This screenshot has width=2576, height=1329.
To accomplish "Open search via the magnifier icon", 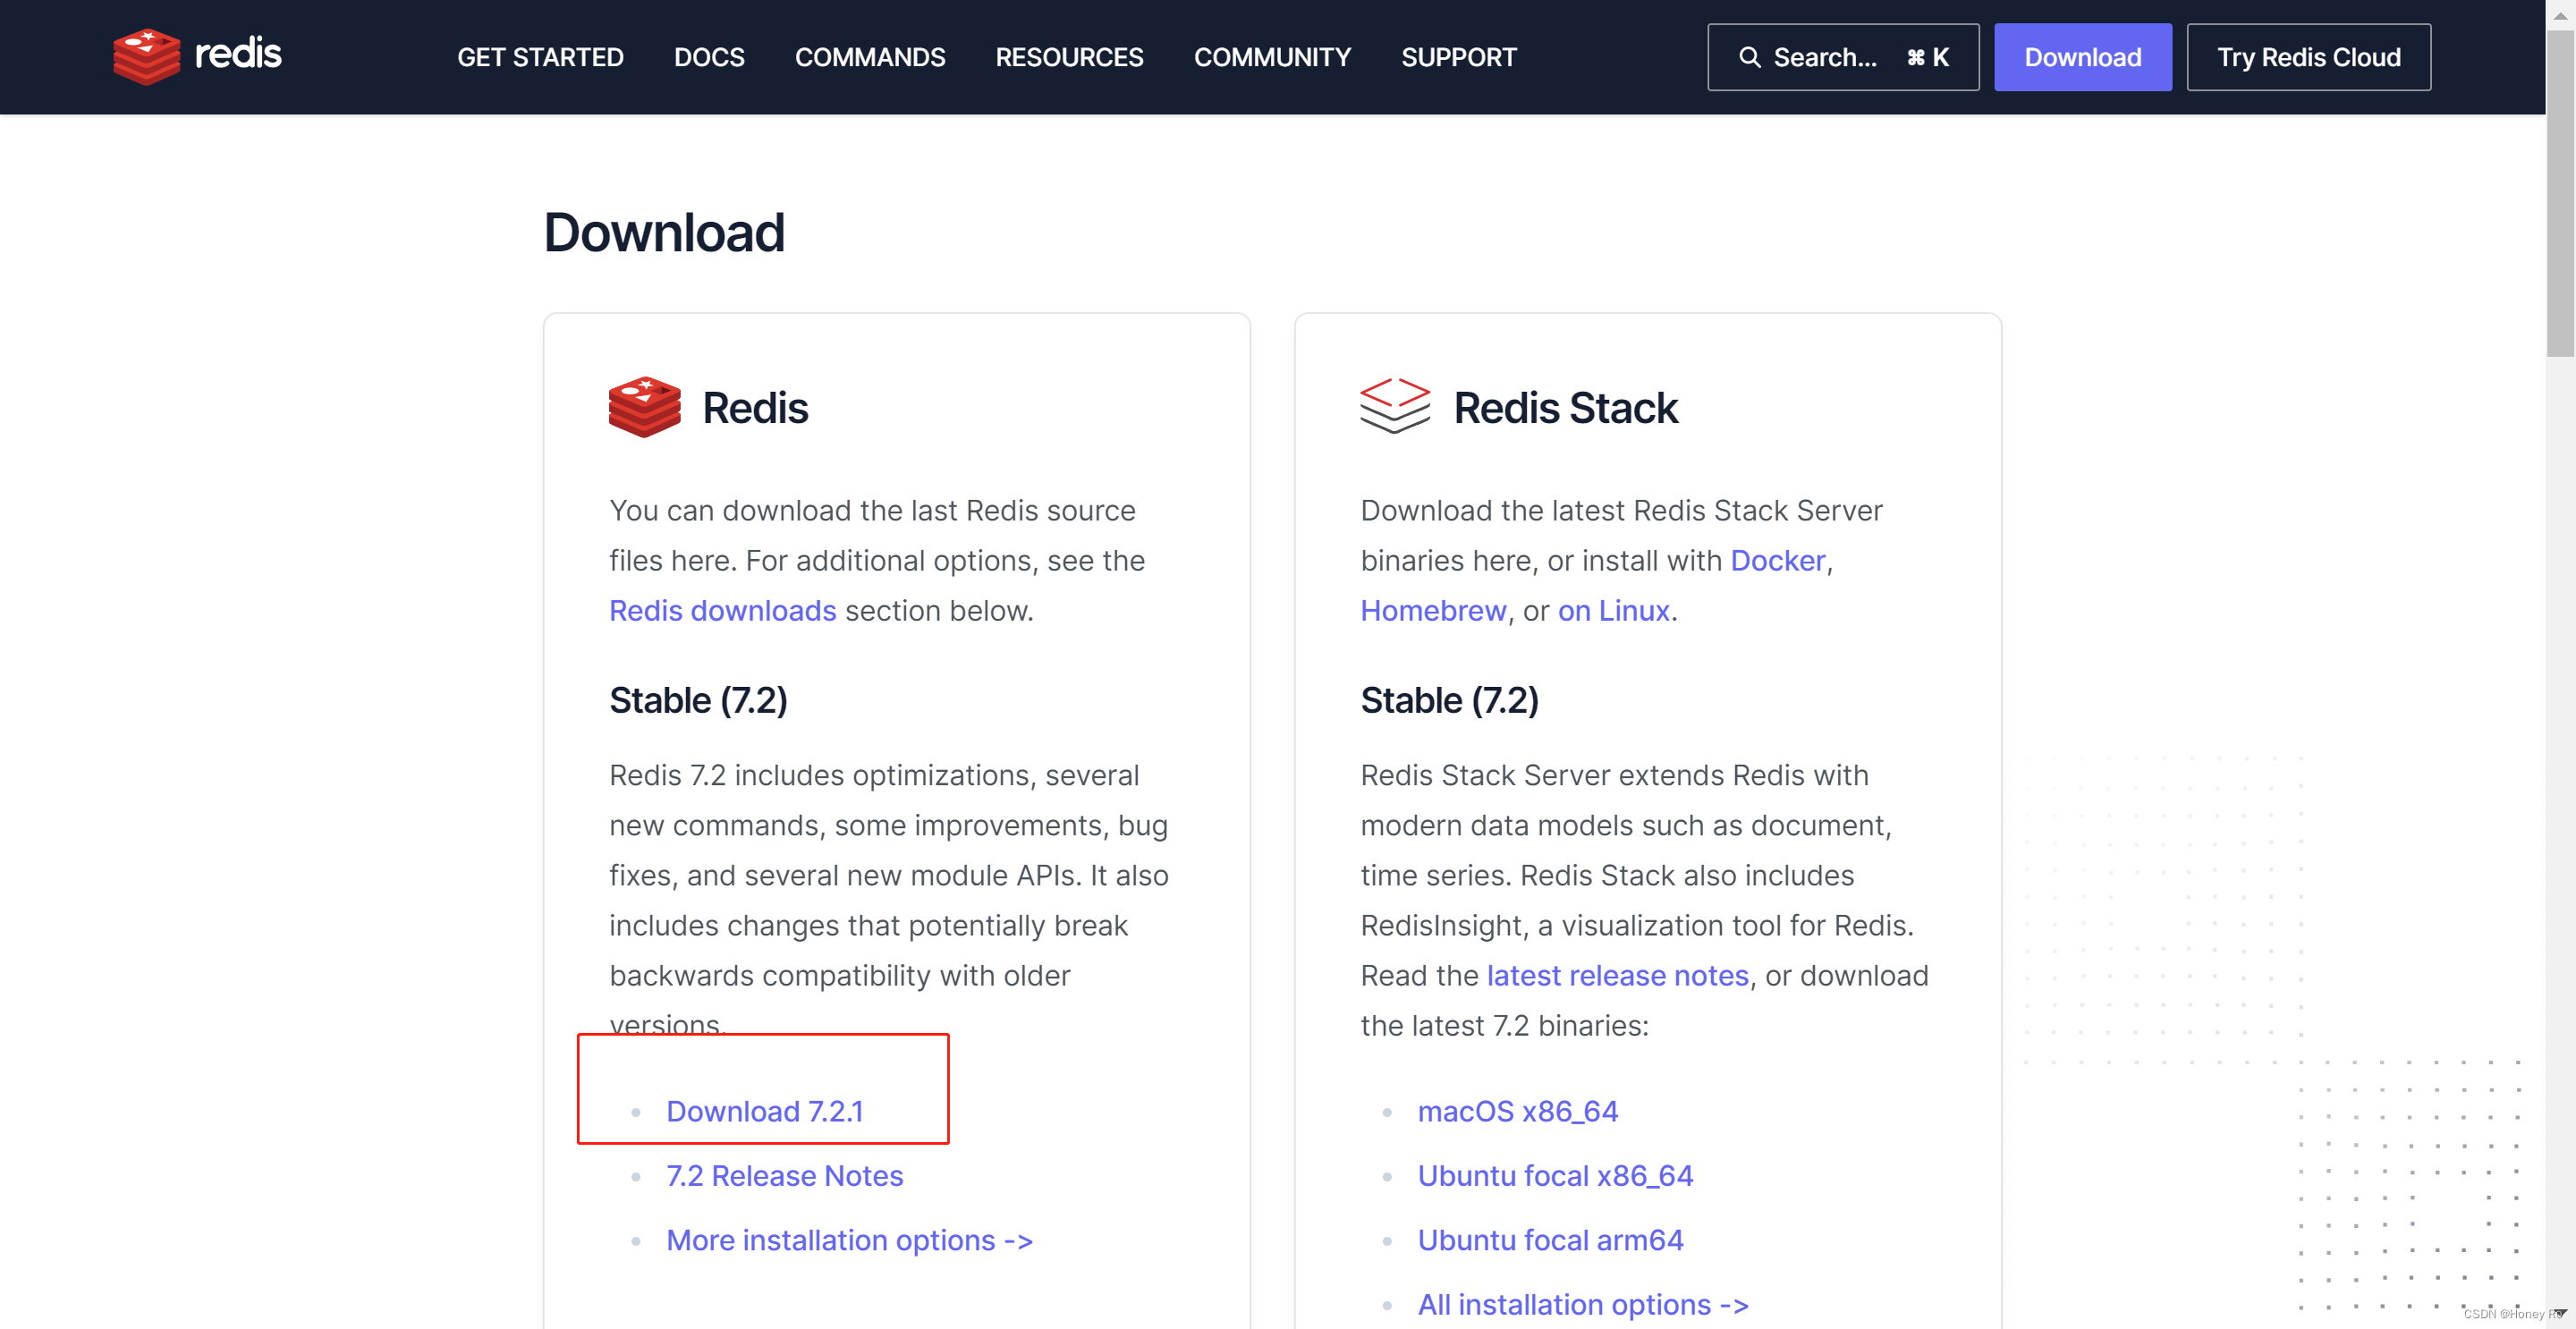I will tap(1750, 57).
